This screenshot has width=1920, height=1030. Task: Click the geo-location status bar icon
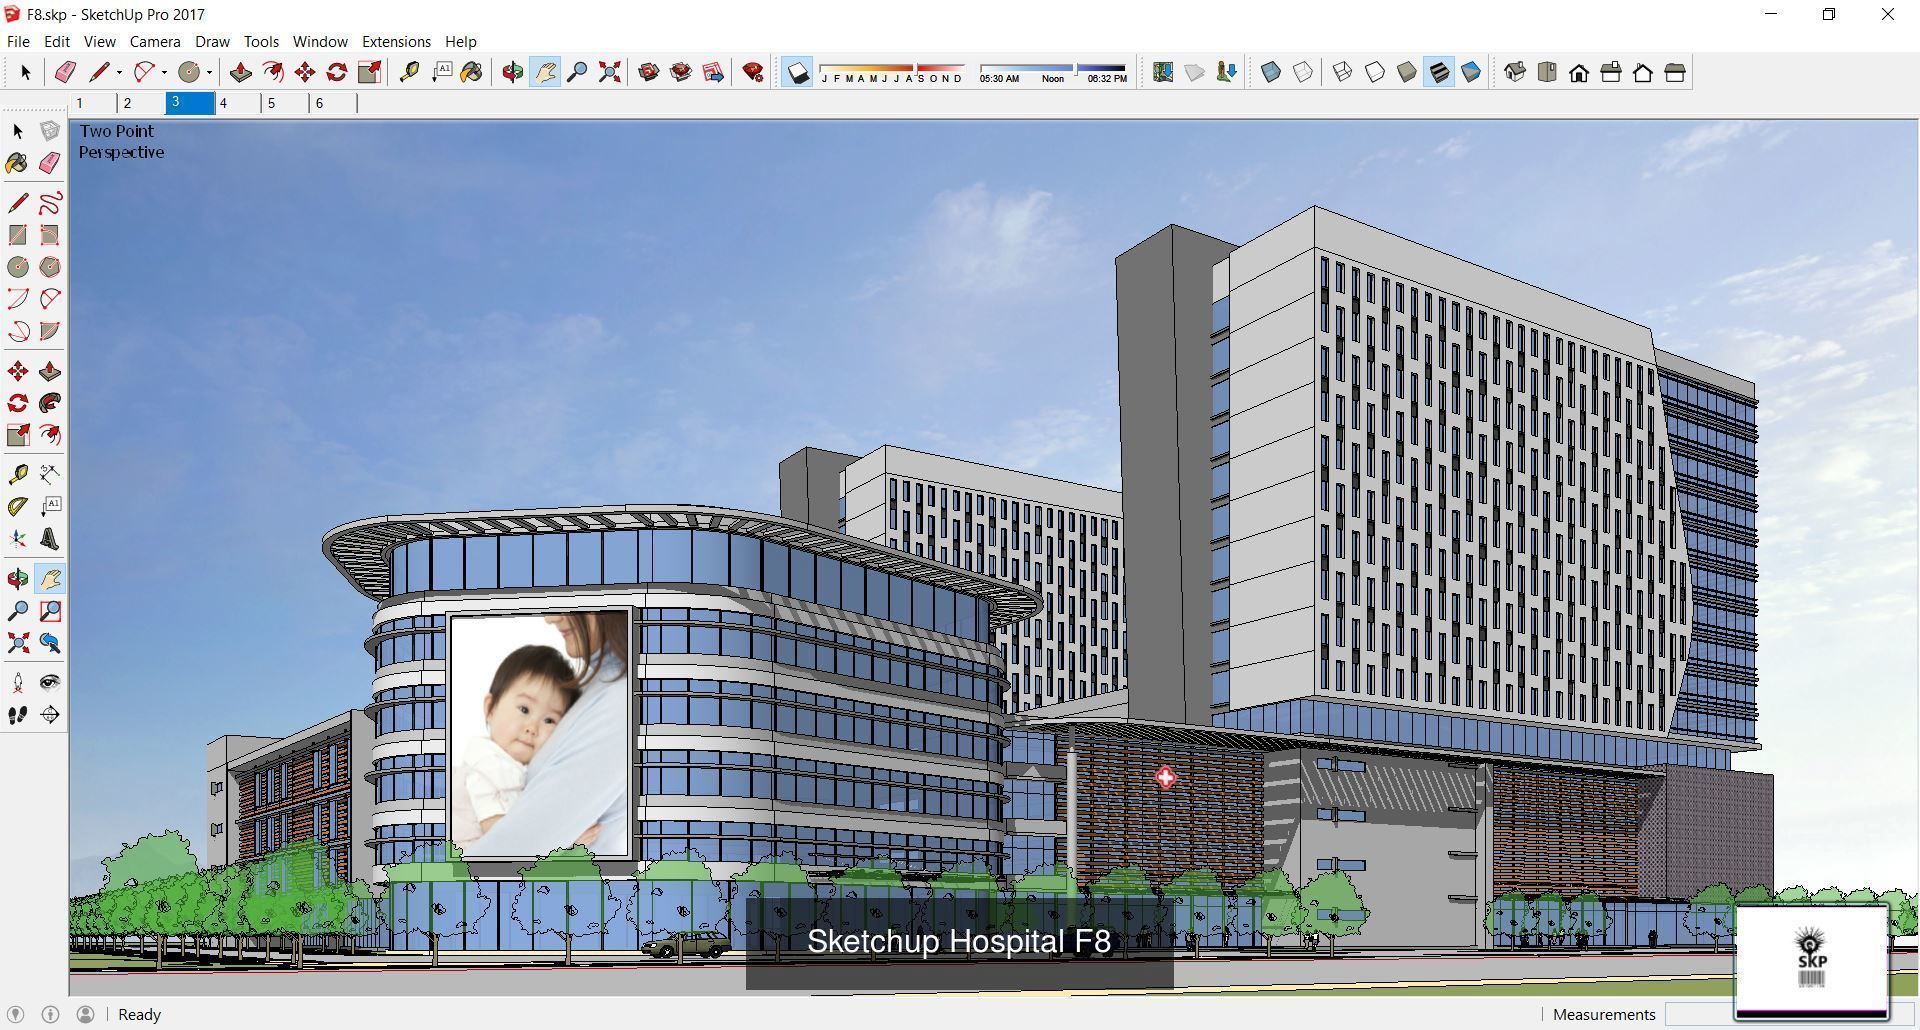(17, 1014)
